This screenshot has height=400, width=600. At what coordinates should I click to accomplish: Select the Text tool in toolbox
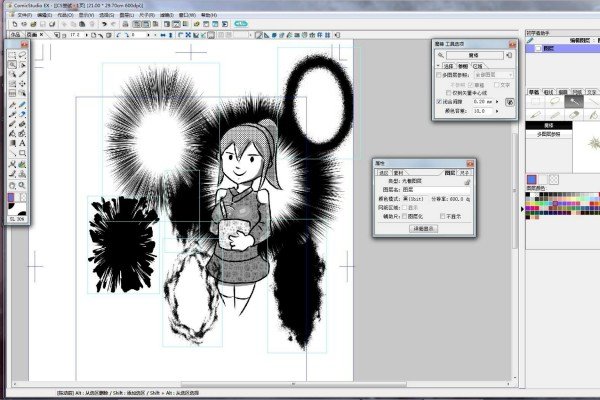coord(22,143)
